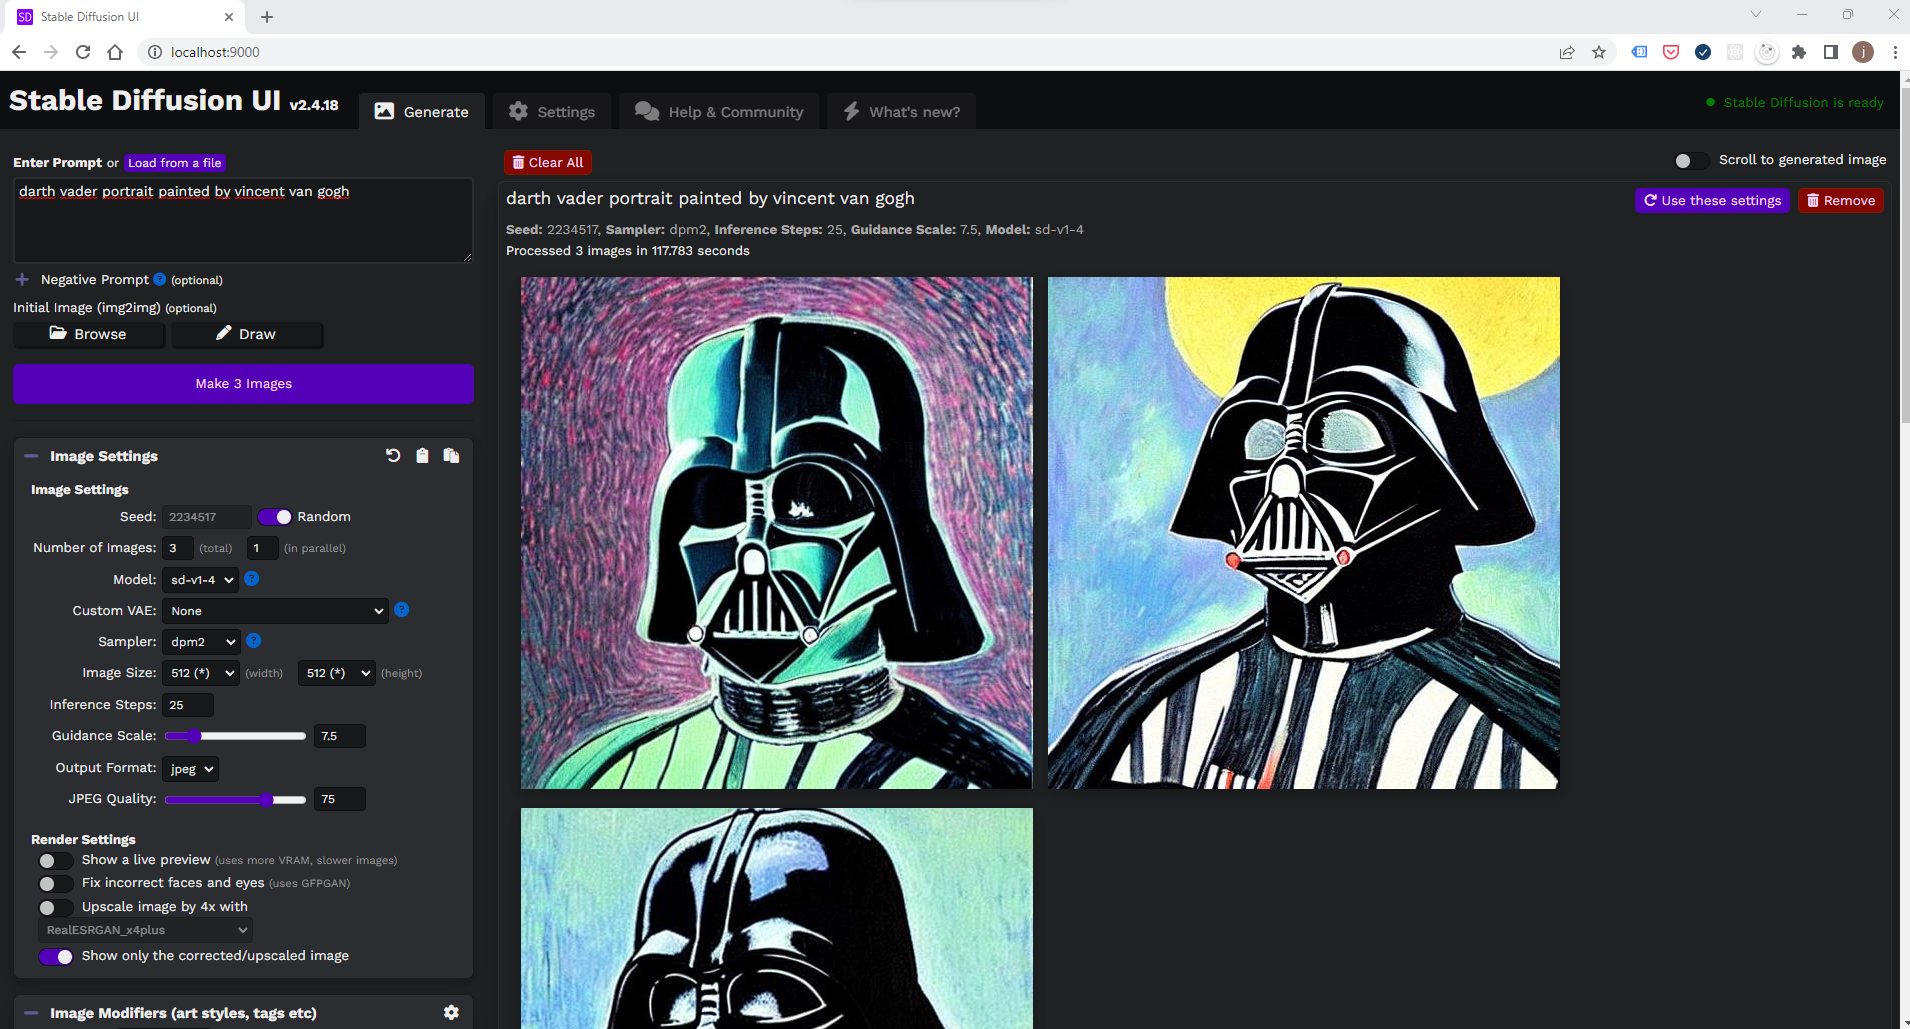
Task: Open the What's new? tab
Action: click(x=901, y=112)
